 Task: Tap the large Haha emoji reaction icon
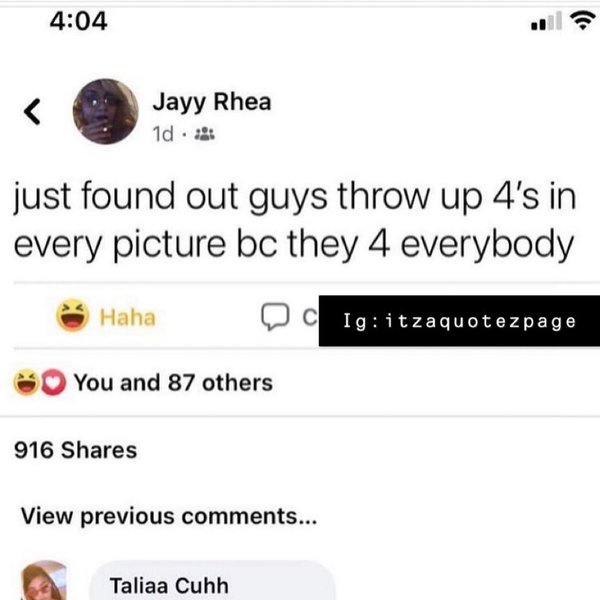[73, 315]
